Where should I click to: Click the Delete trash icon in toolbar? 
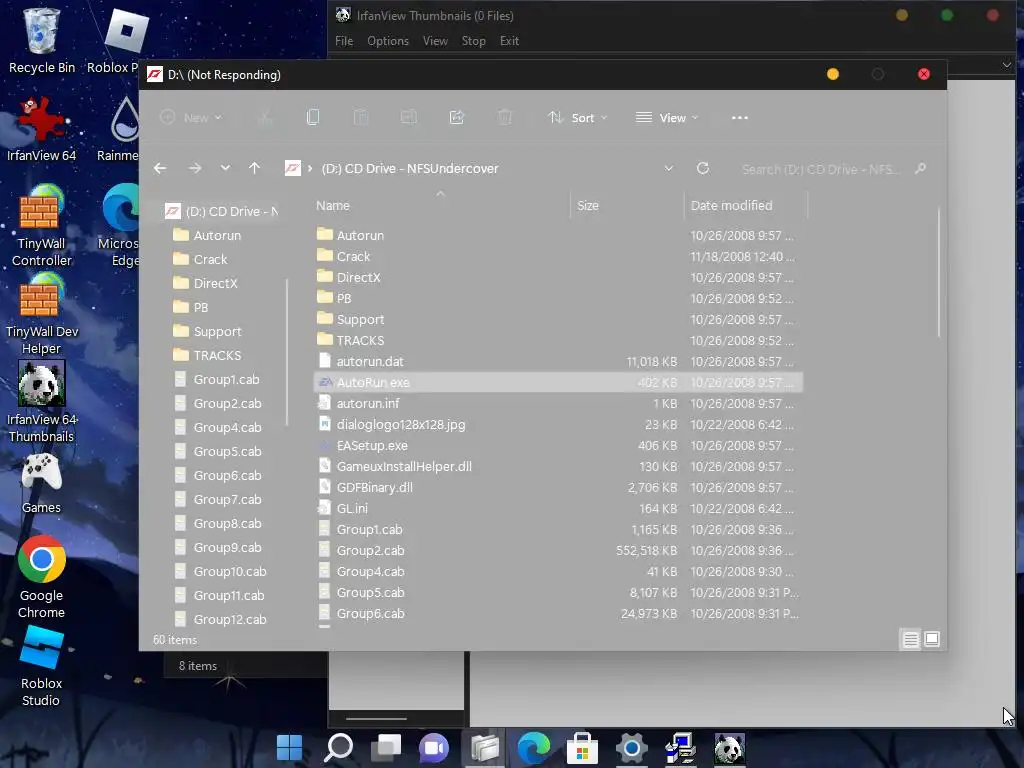(x=505, y=118)
